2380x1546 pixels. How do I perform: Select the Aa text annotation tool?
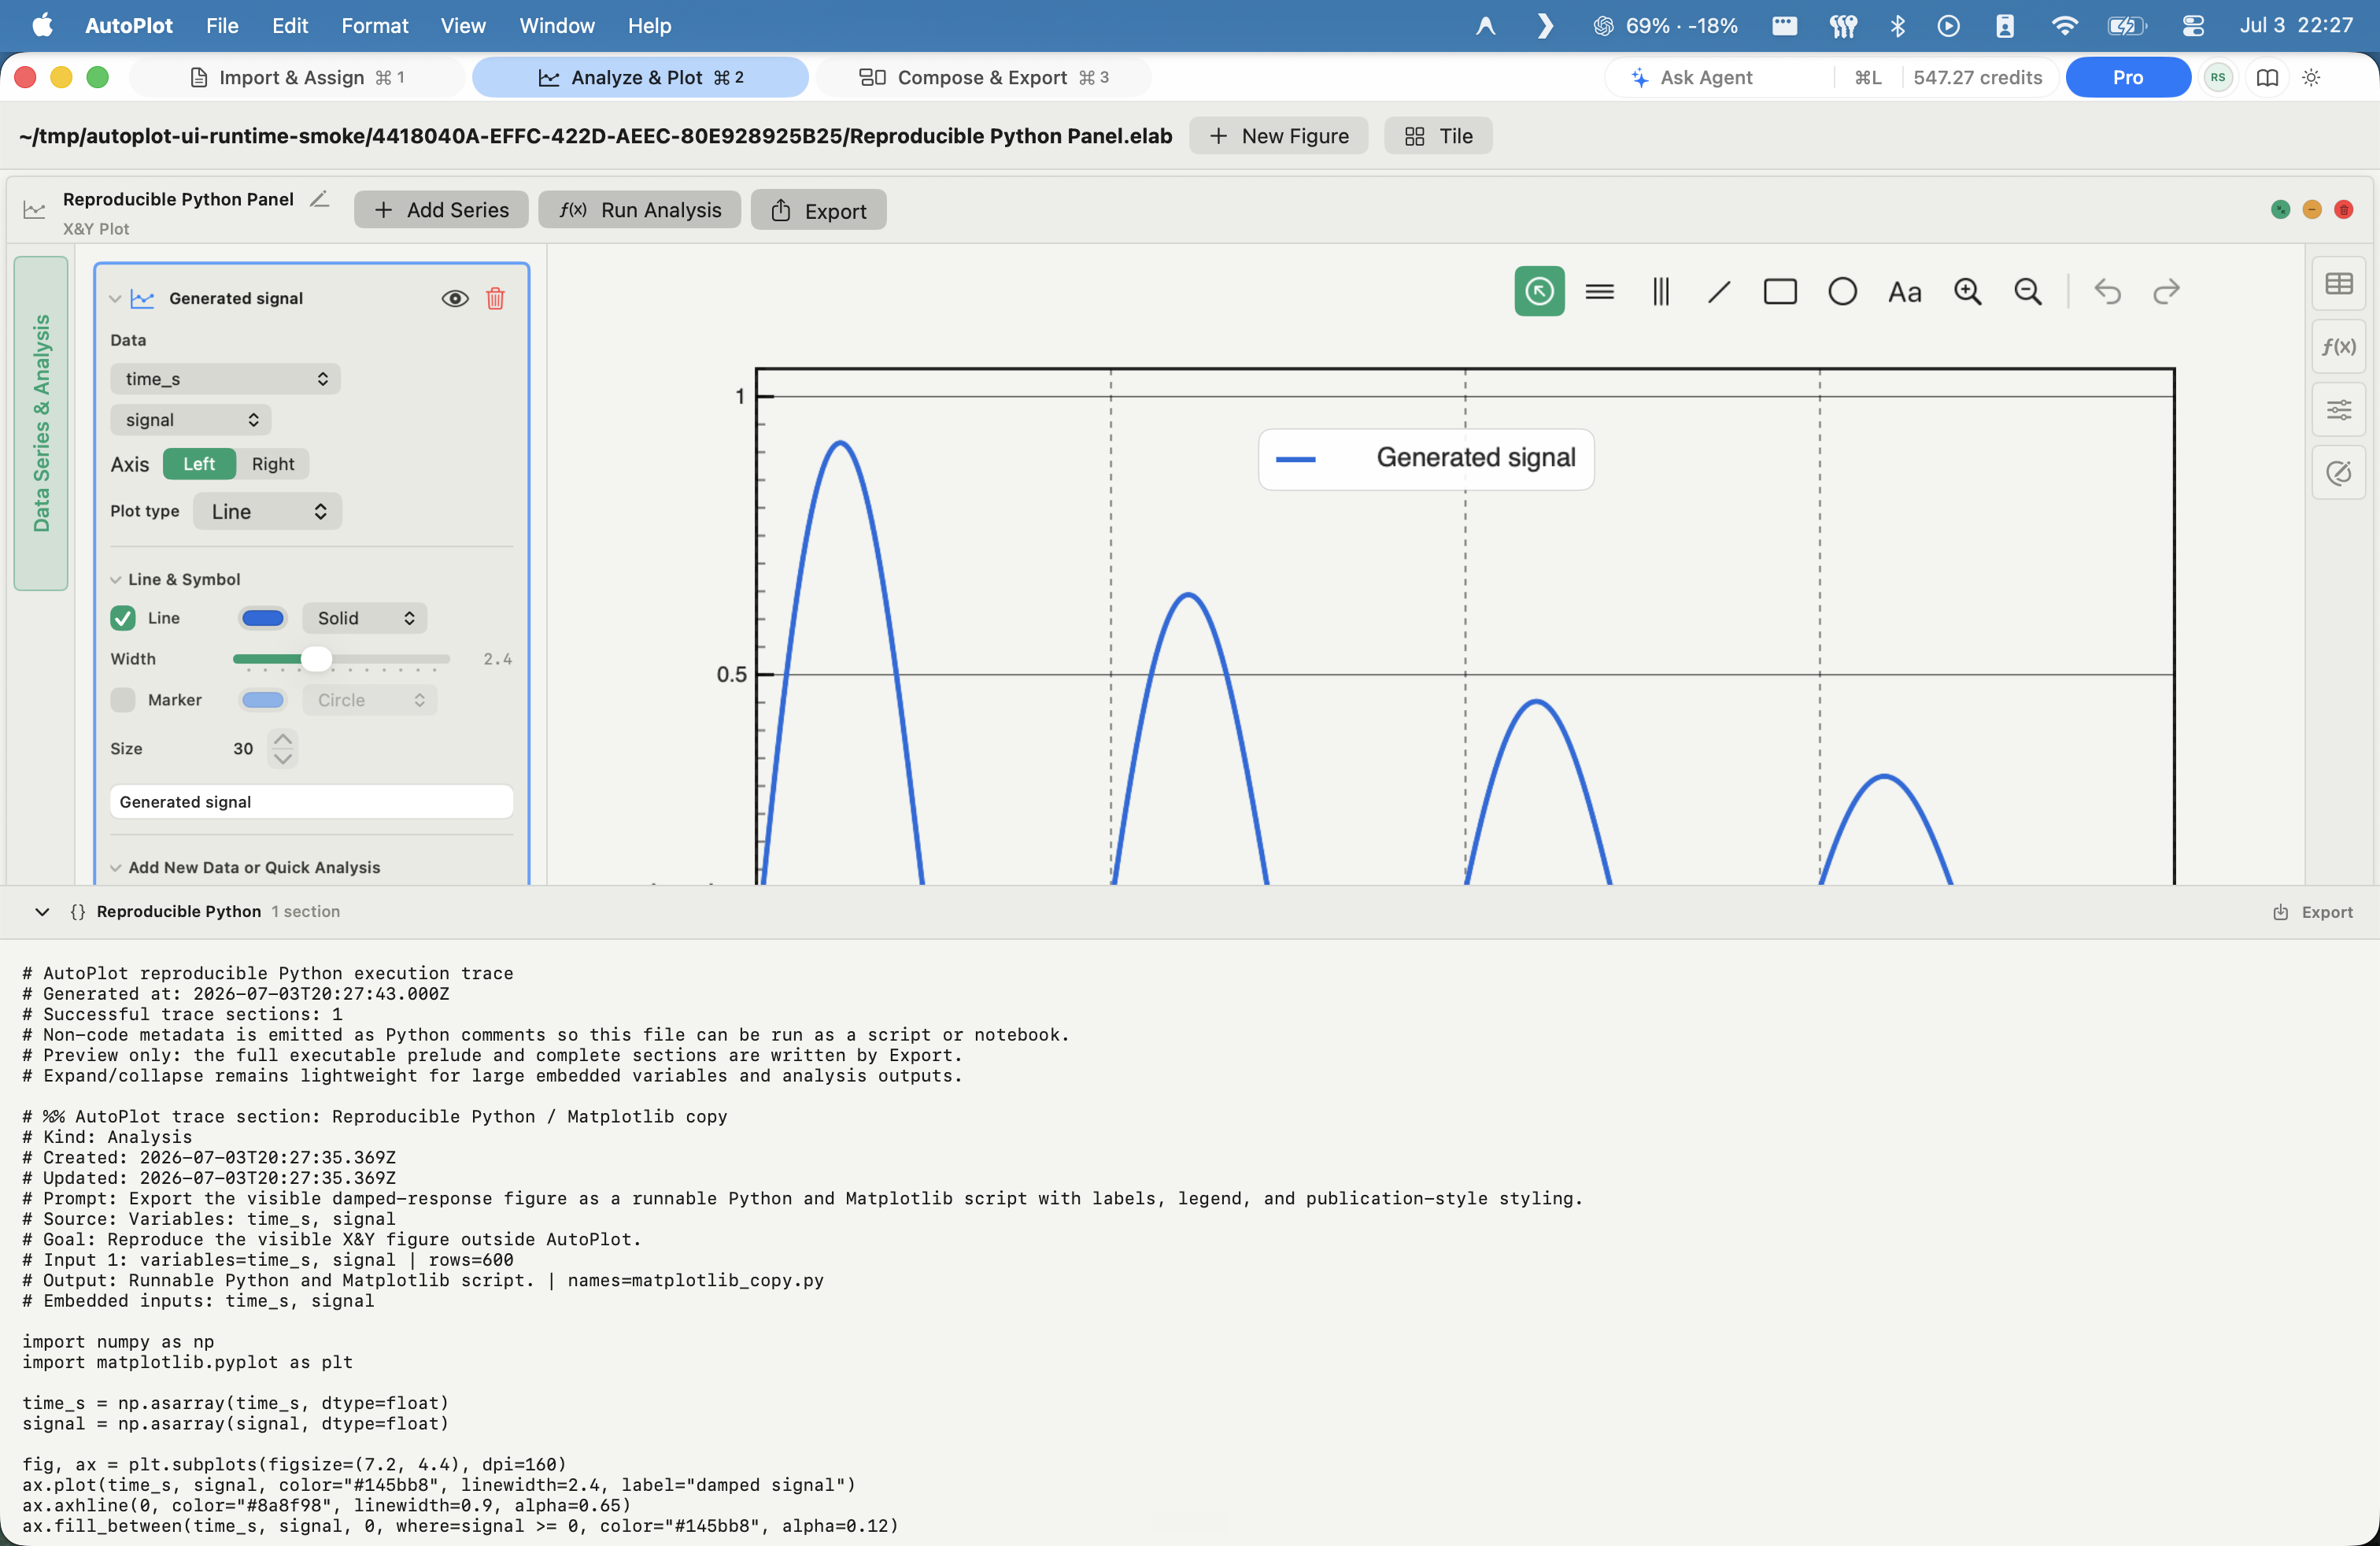[1904, 292]
